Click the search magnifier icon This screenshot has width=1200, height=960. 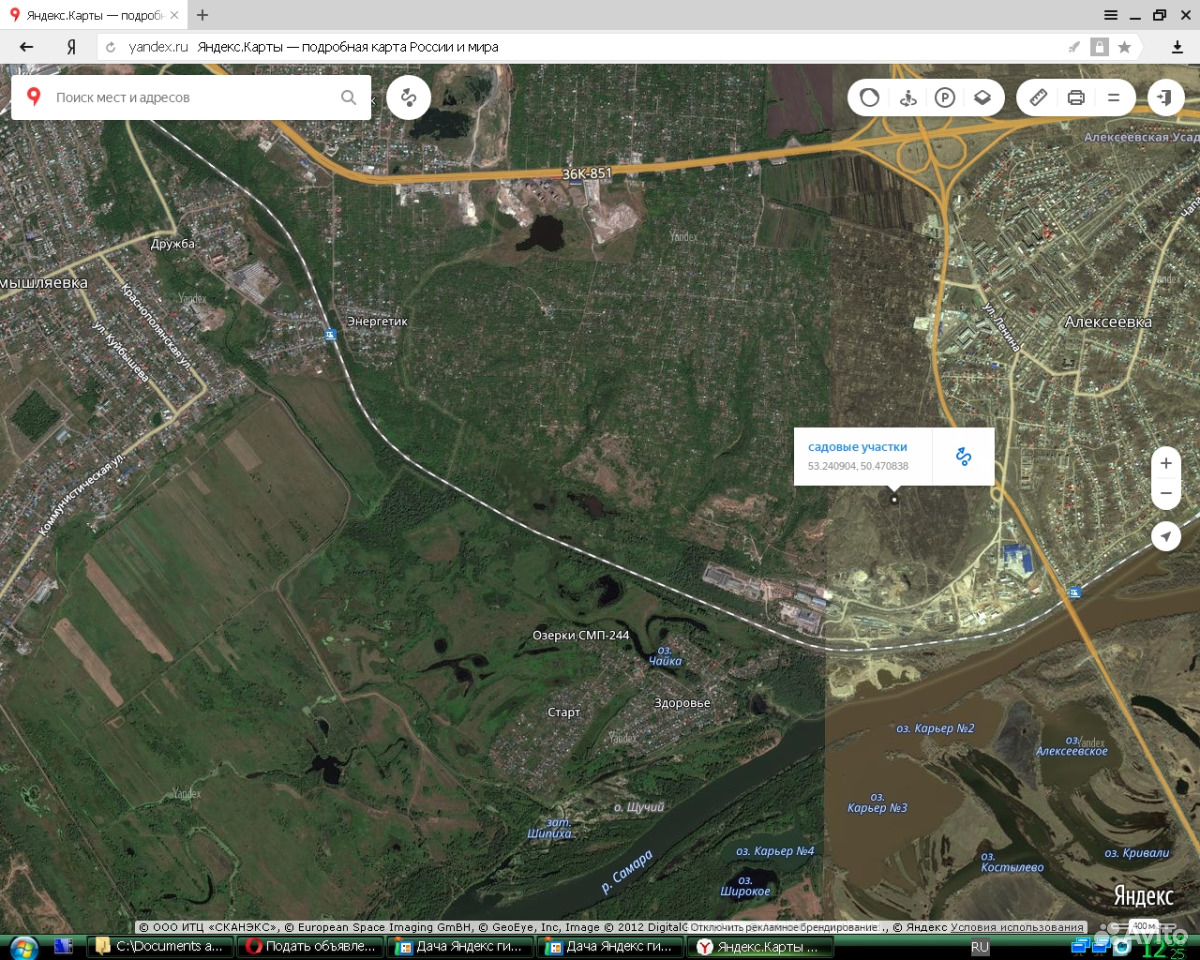point(348,97)
